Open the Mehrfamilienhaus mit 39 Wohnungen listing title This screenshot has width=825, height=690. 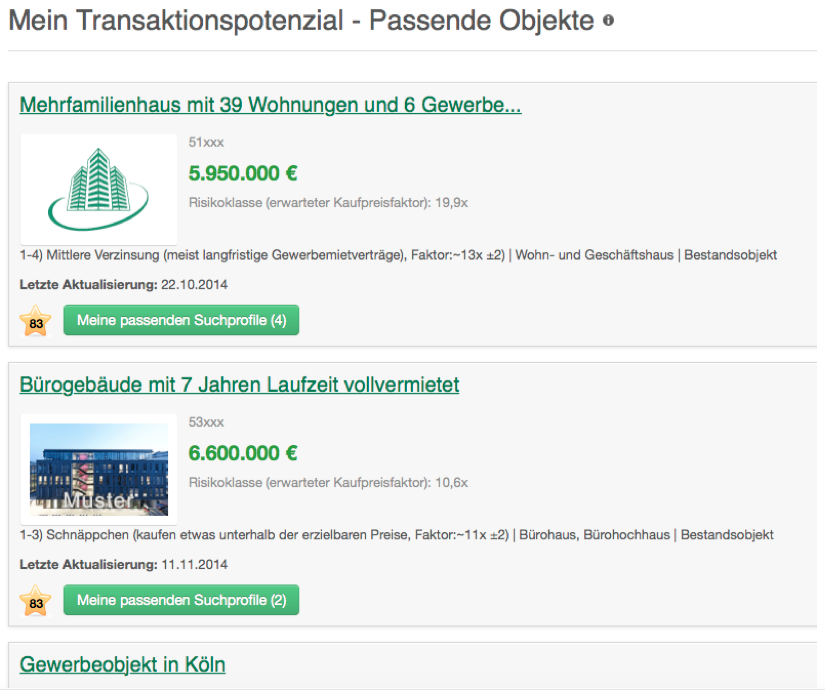[x=270, y=105]
